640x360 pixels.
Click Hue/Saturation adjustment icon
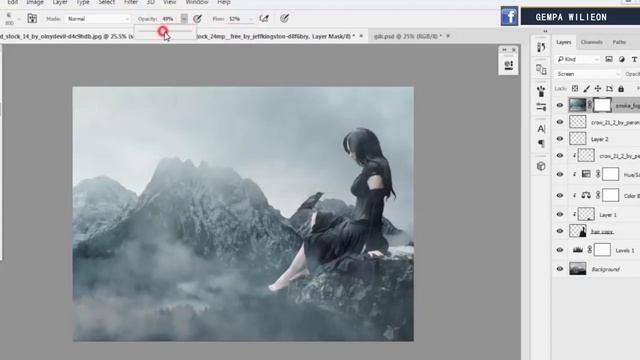click(586, 174)
